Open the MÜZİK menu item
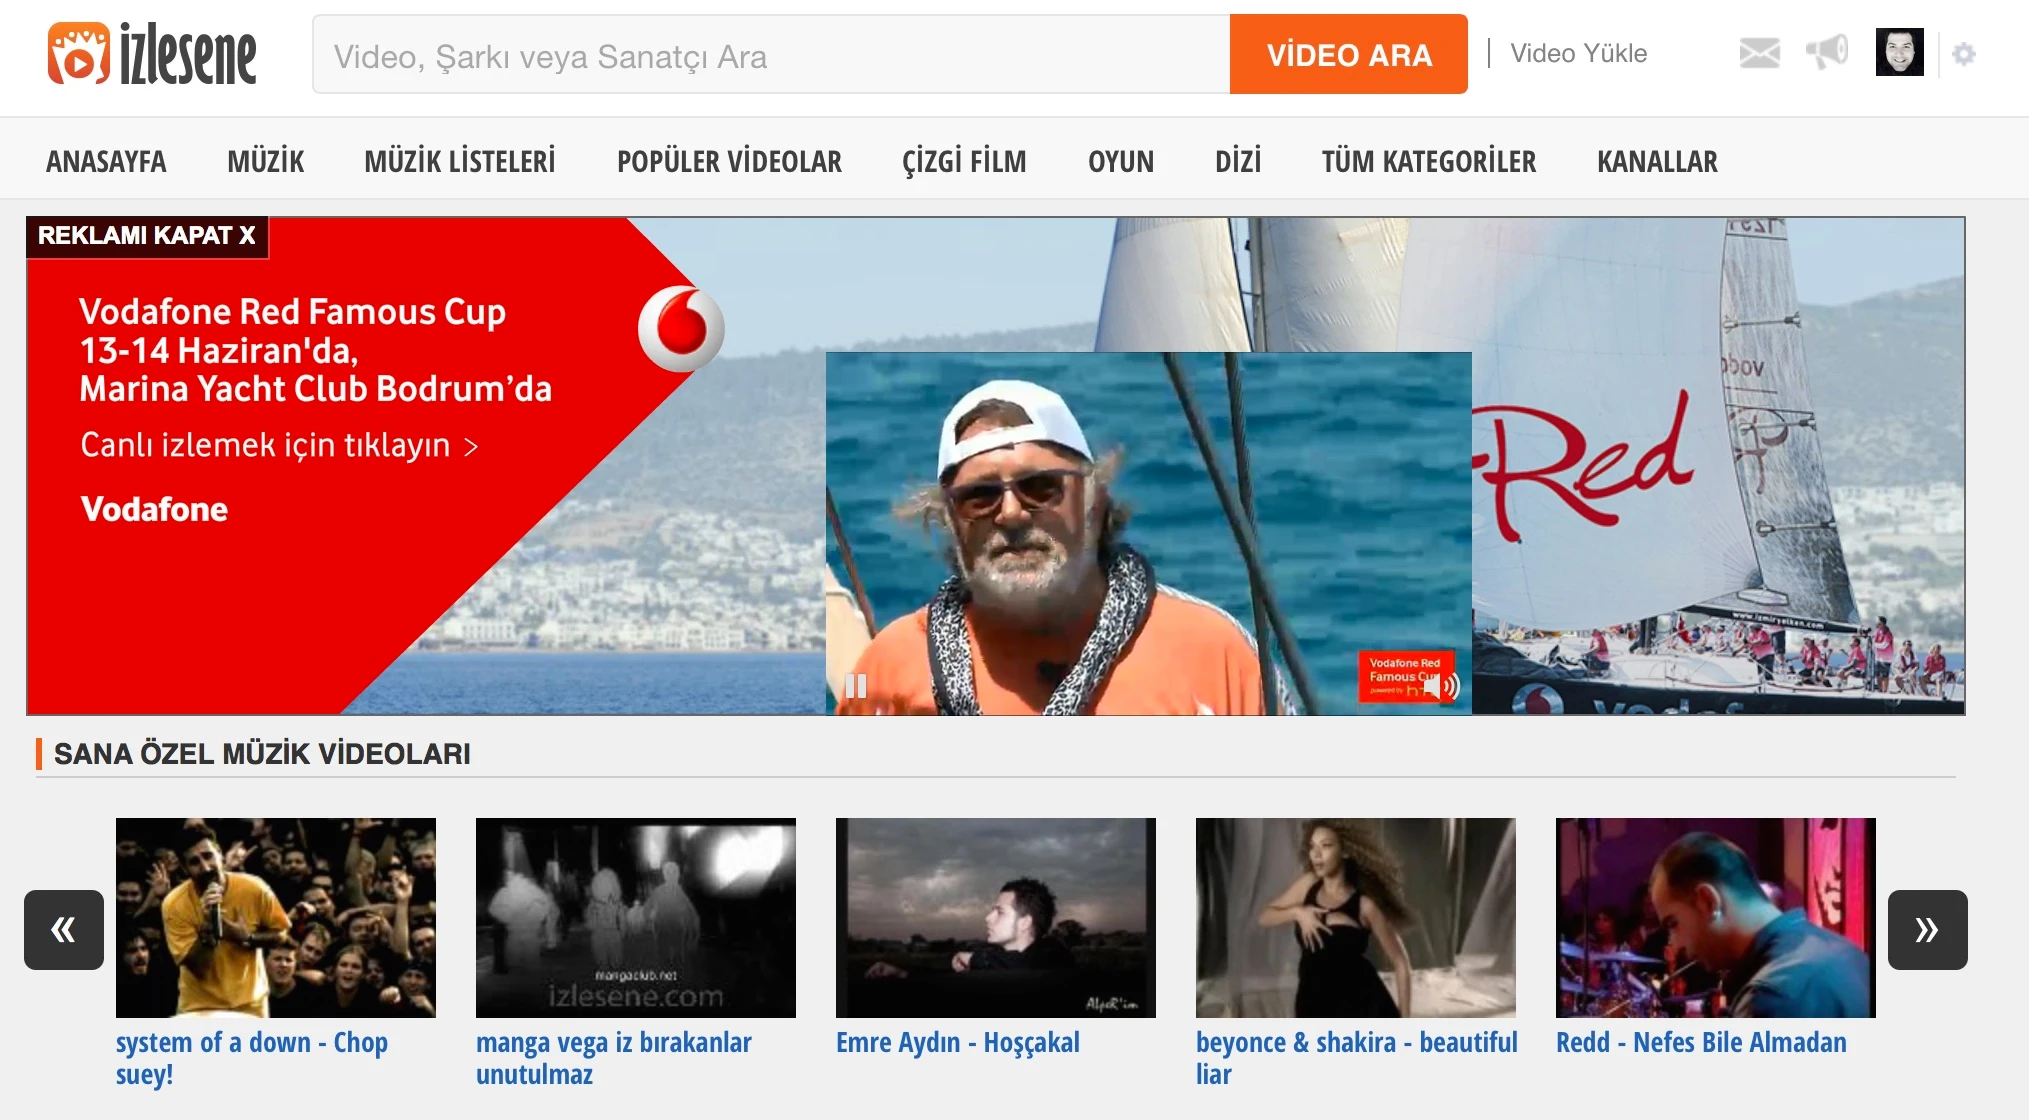Image resolution: width=2029 pixels, height=1120 pixels. coord(265,161)
